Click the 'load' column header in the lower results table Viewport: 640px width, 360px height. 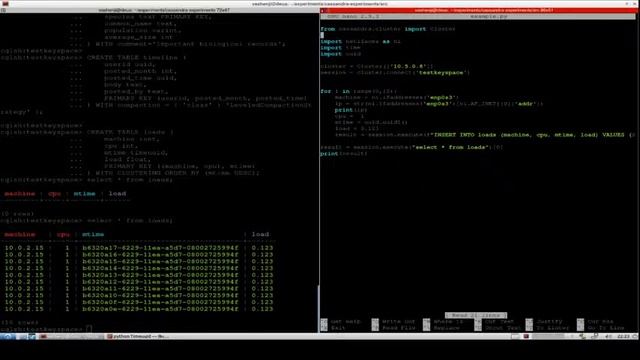coord(260,234)
